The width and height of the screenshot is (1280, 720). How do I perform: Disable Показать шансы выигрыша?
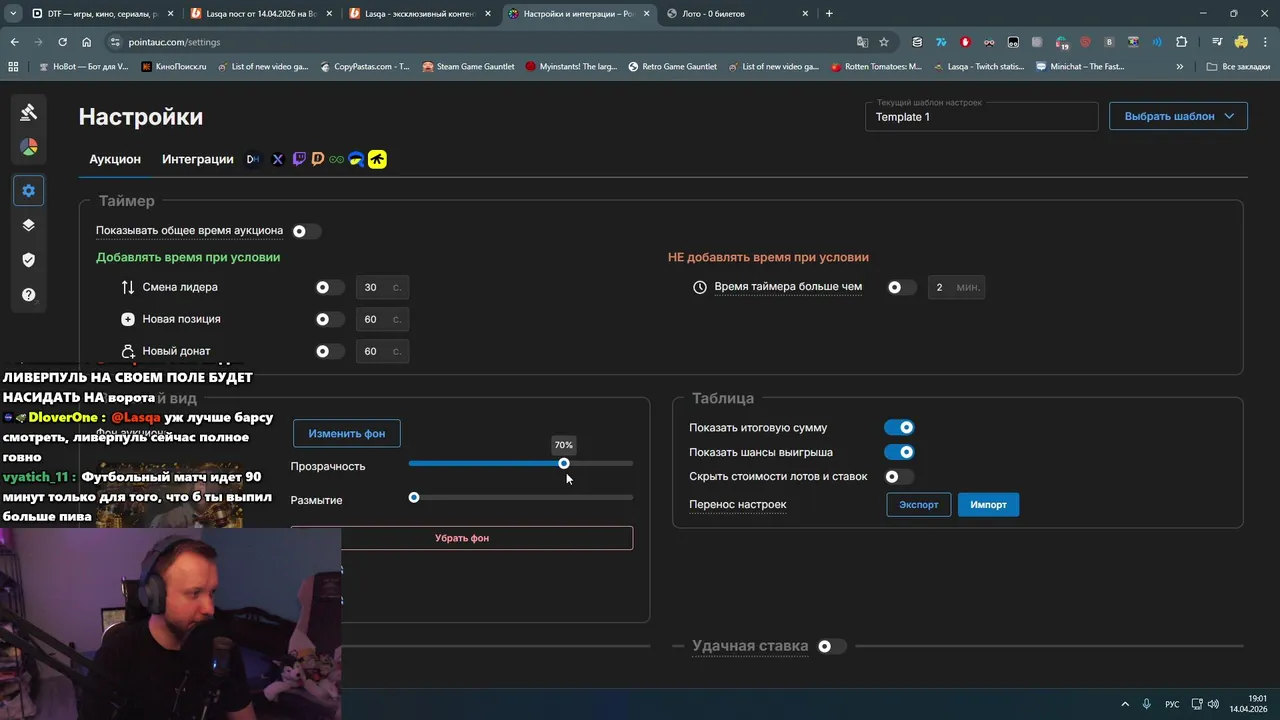click(x=899, y=452)
